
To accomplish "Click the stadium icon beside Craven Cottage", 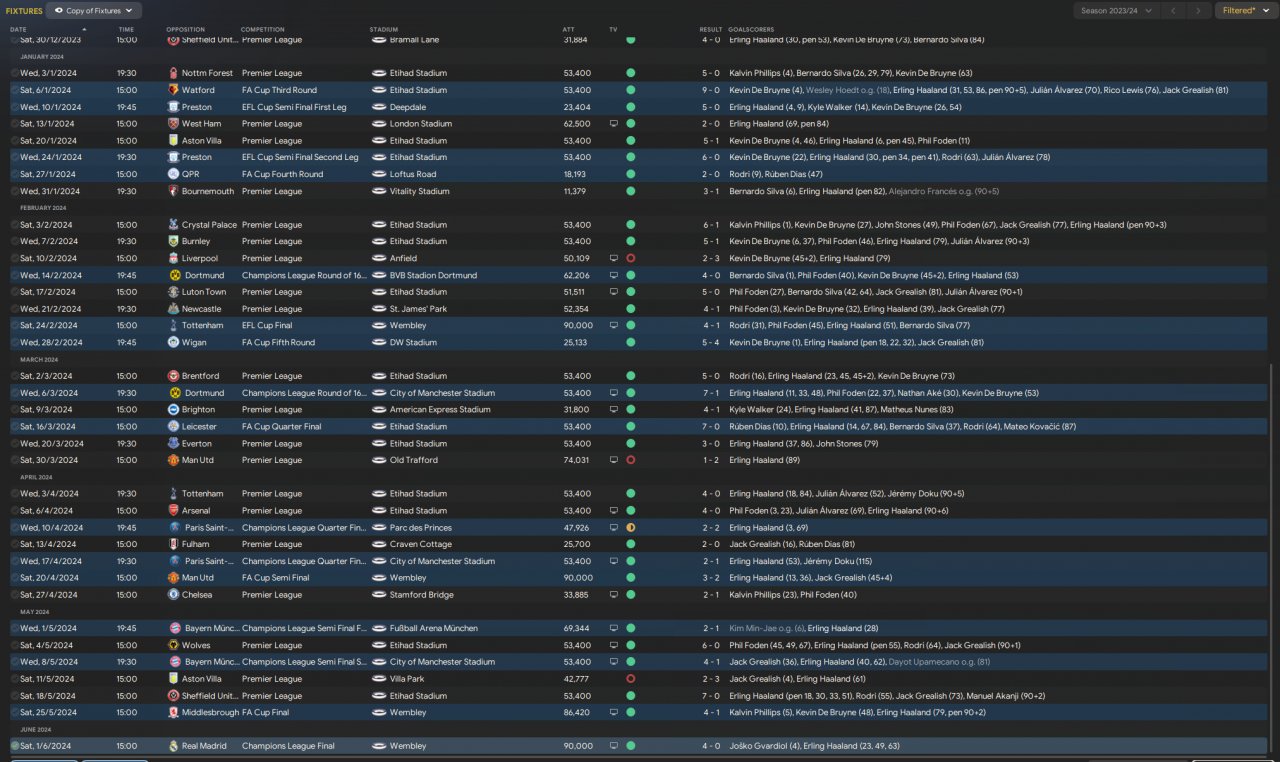I will [379, 544].
